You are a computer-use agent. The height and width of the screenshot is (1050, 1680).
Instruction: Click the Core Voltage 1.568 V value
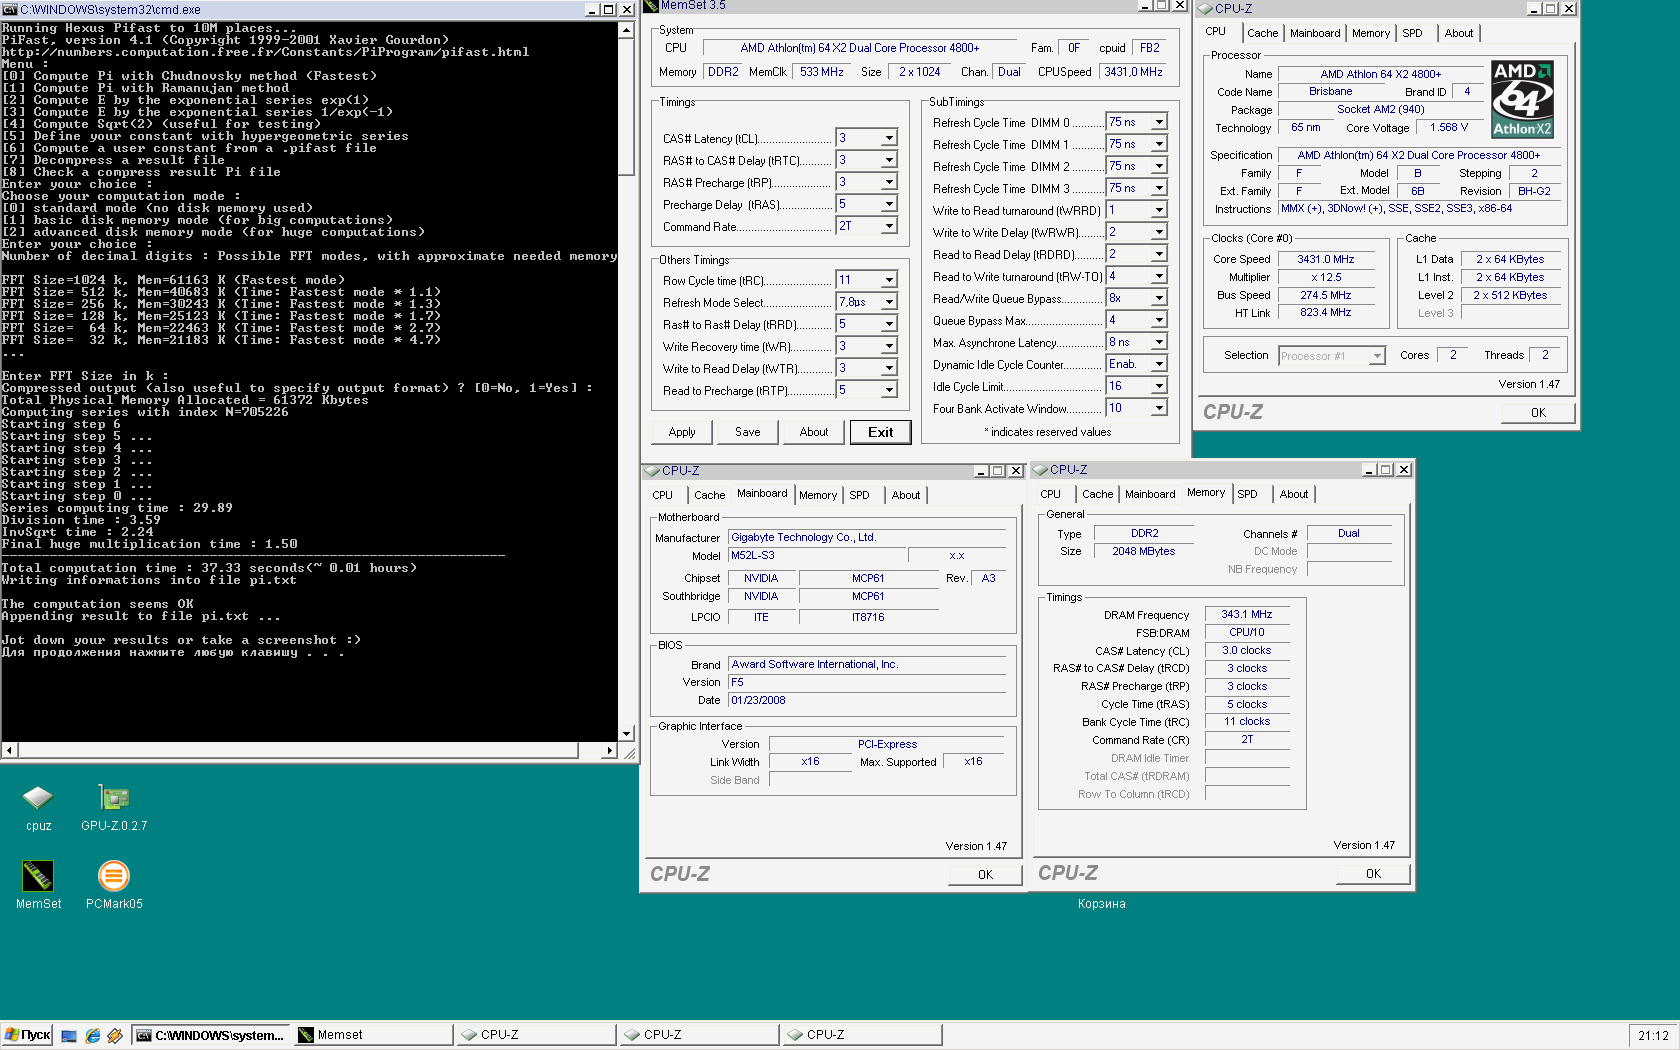tap(1448, 127)
